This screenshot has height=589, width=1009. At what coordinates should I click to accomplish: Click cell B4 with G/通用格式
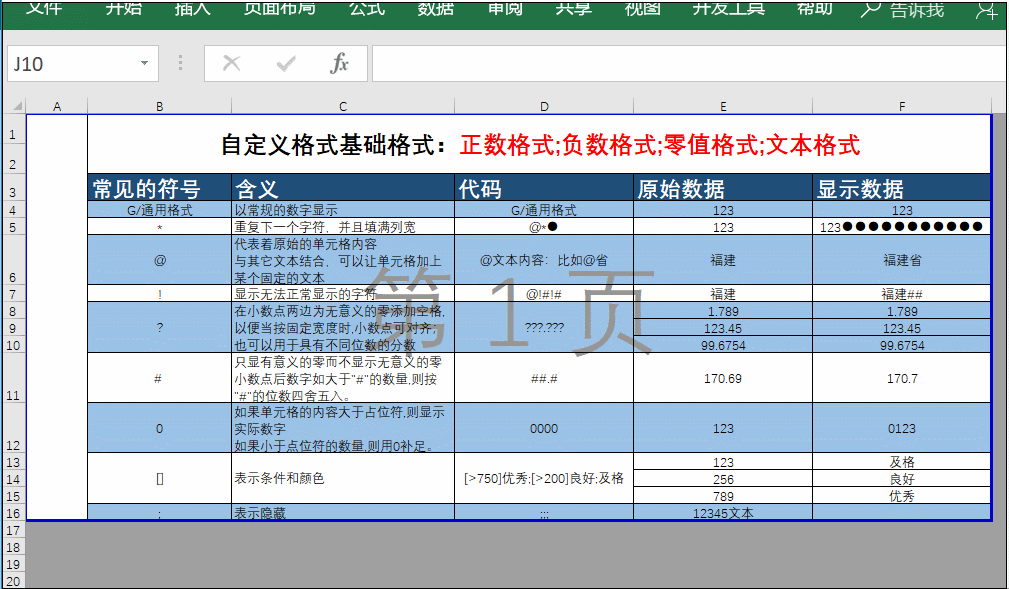160,210
